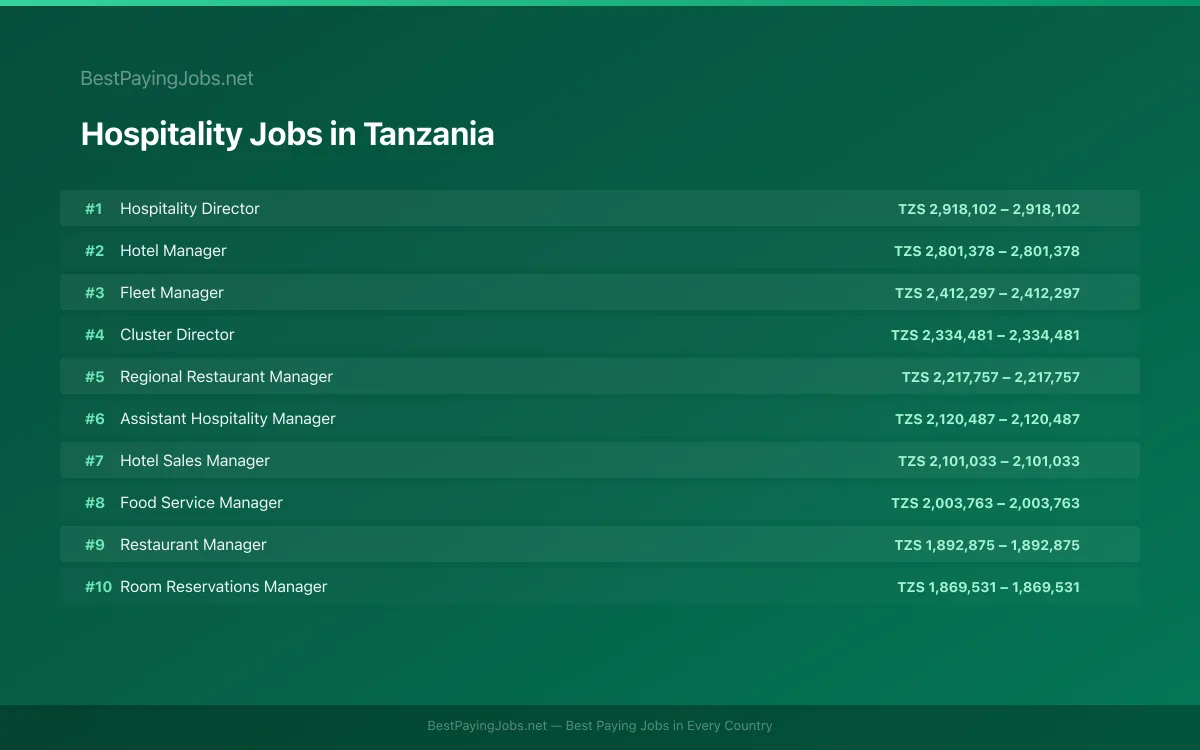
Task: Click rank number #3
Action: (94, 293)
